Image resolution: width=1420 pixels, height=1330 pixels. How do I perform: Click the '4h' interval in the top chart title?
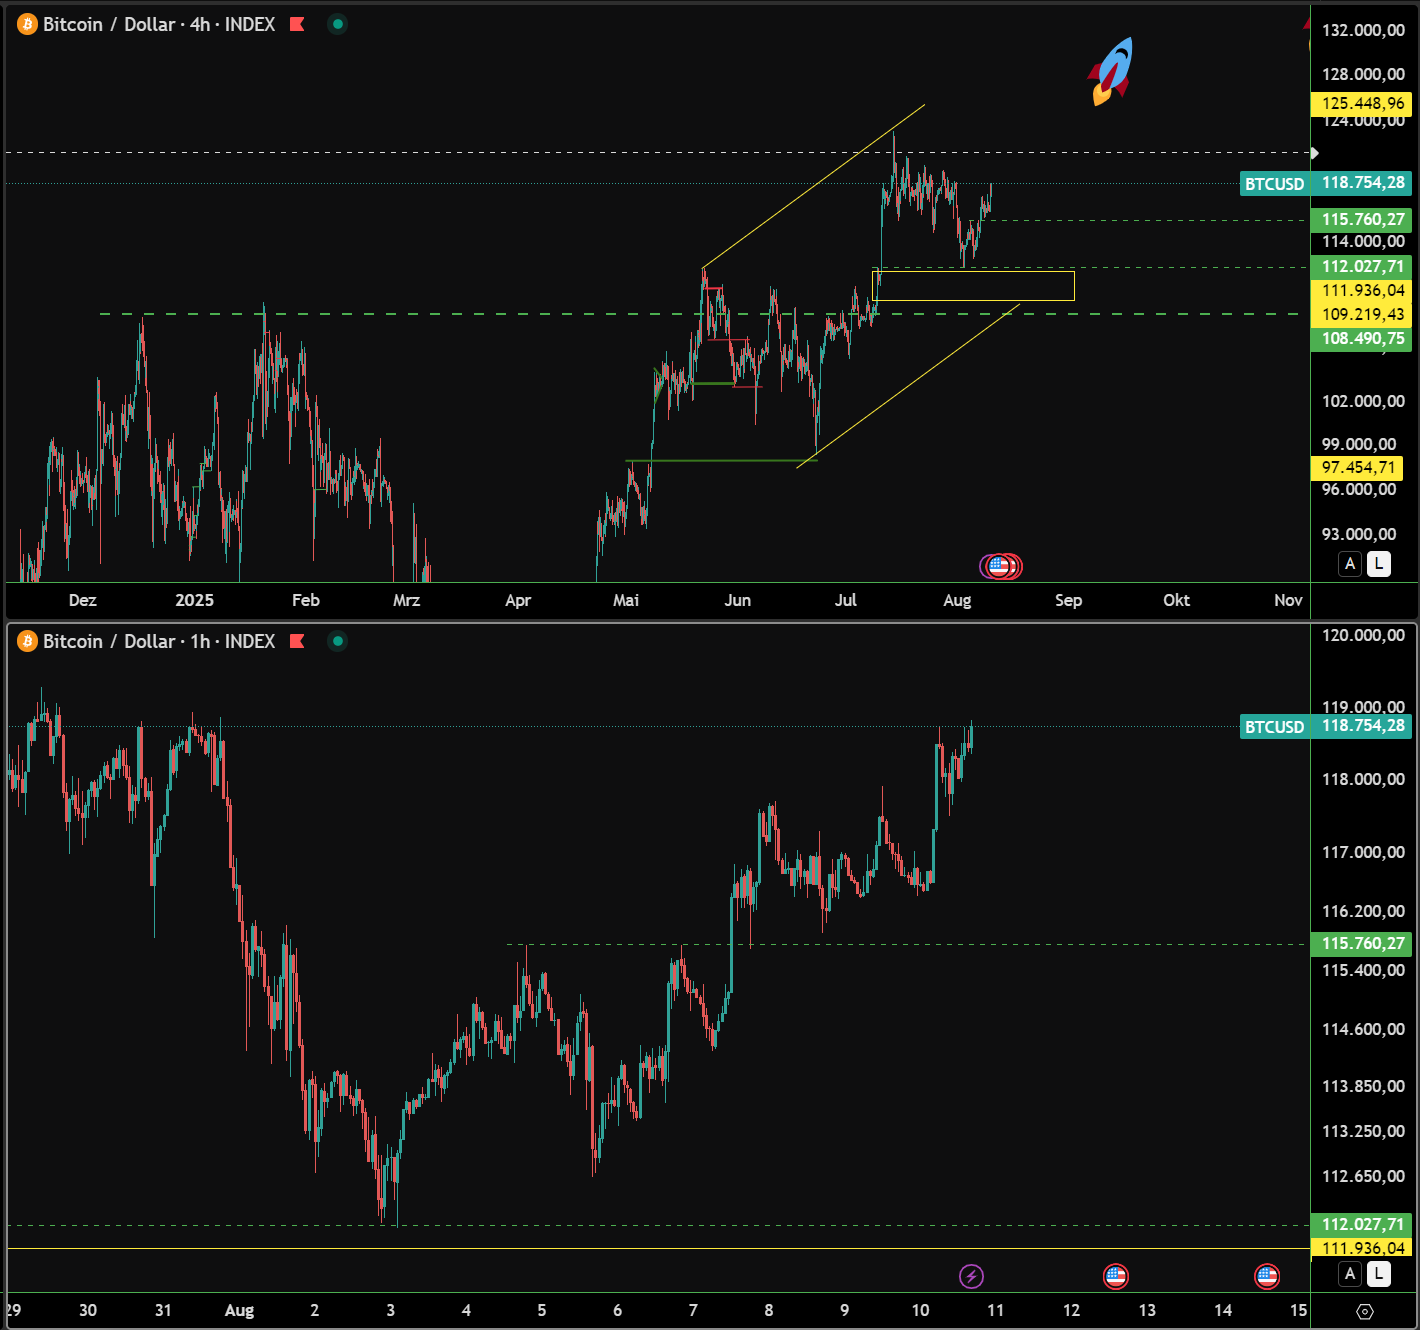200,25
